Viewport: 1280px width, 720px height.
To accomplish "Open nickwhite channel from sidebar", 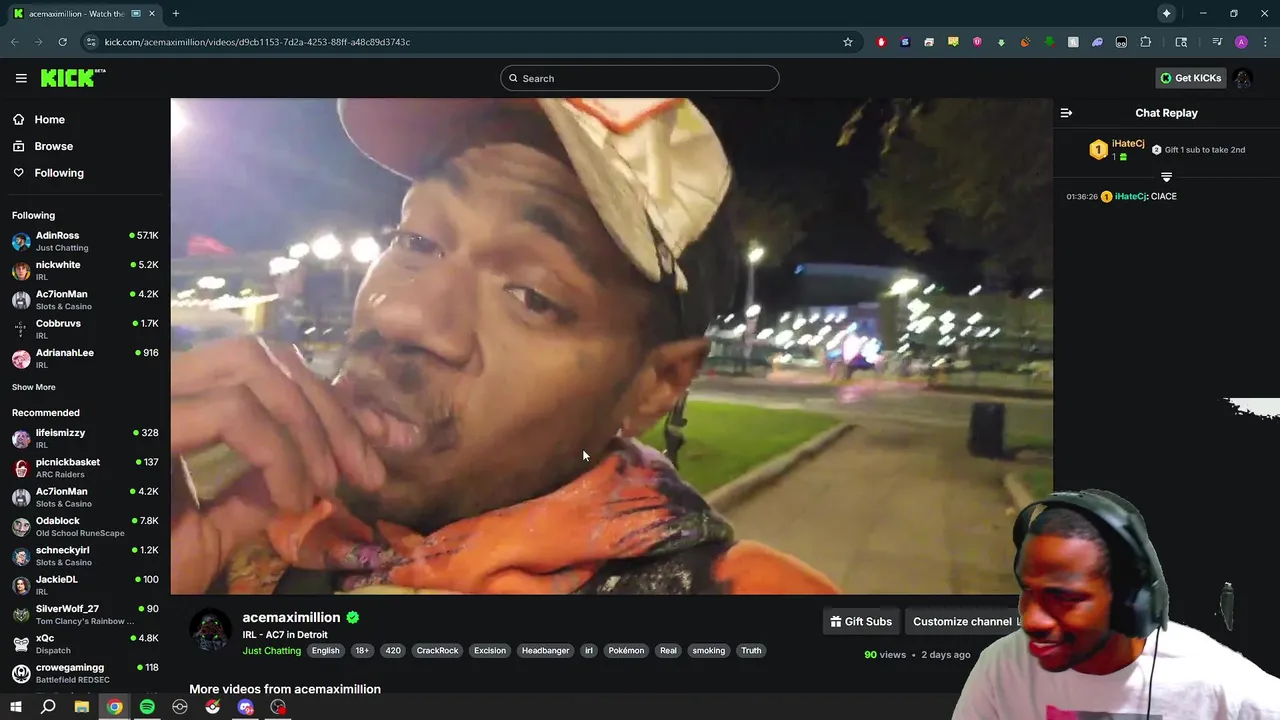I will point(85,271).
